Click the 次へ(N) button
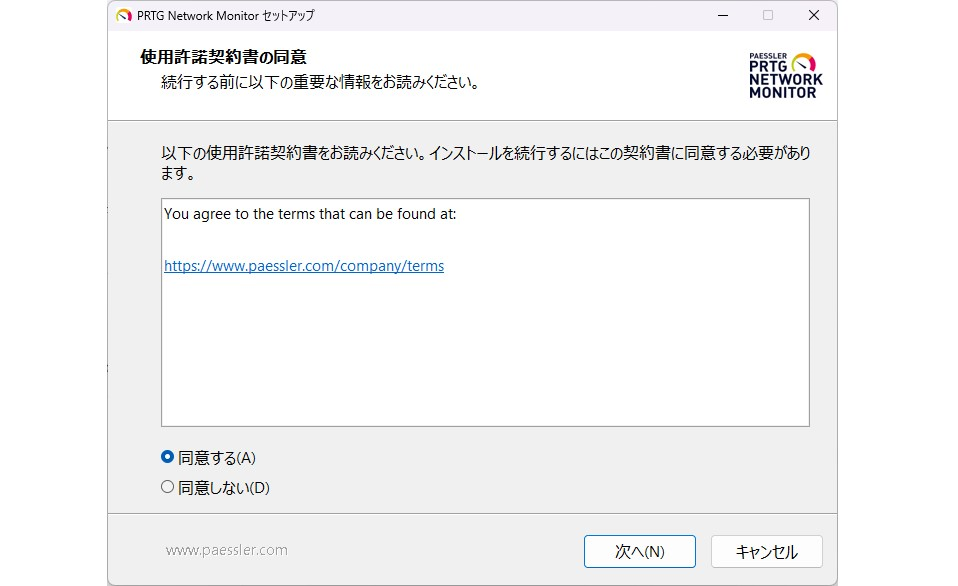 [639, 551]
